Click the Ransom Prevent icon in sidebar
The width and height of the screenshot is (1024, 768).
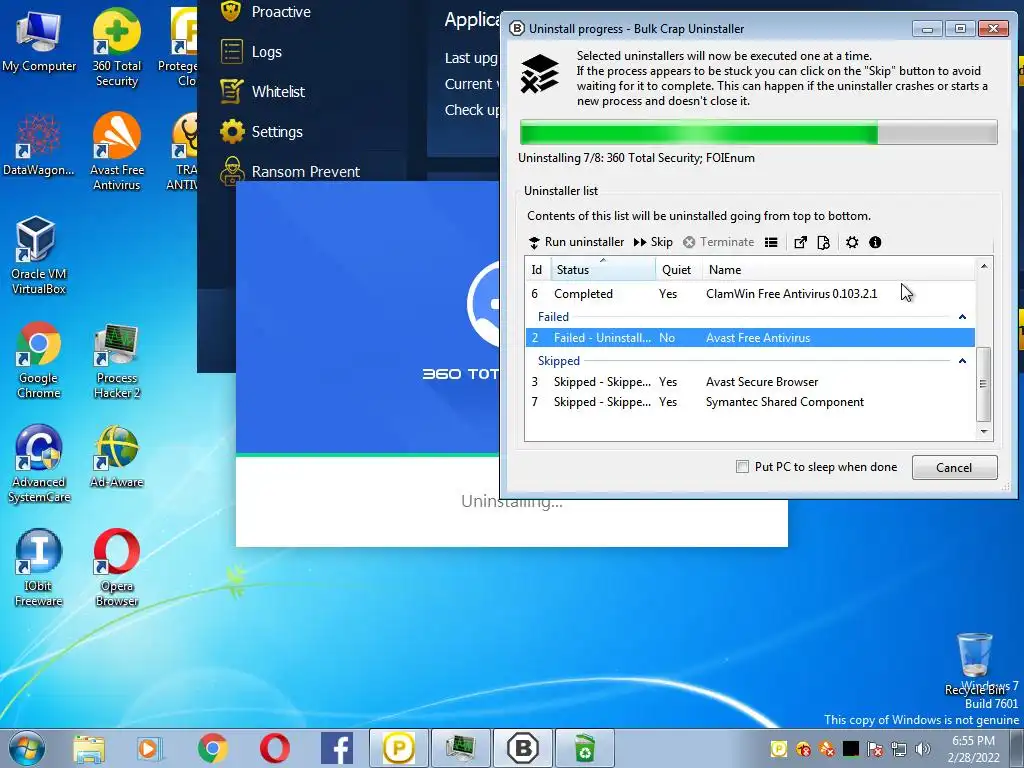(x=232, y=171)
